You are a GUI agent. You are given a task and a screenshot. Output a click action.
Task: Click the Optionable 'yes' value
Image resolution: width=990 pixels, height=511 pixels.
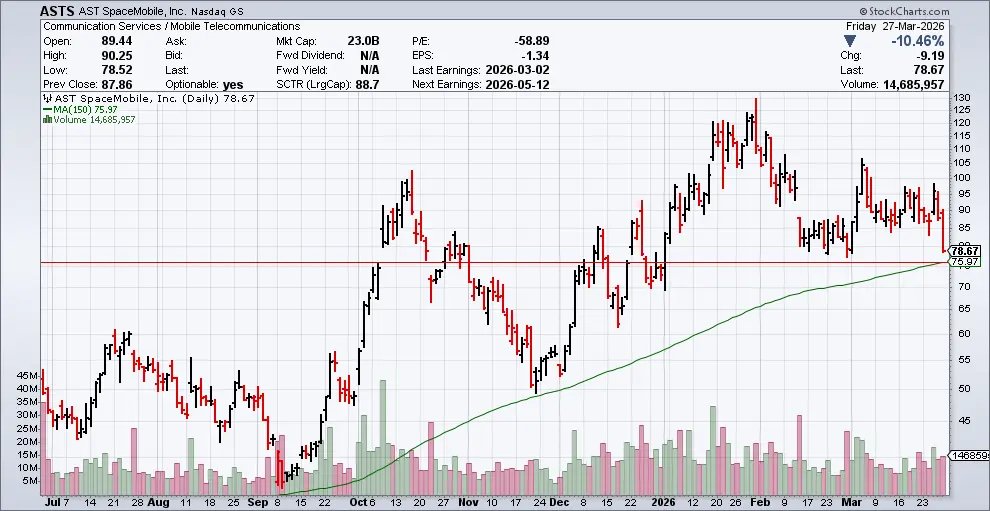pos(232,84)
